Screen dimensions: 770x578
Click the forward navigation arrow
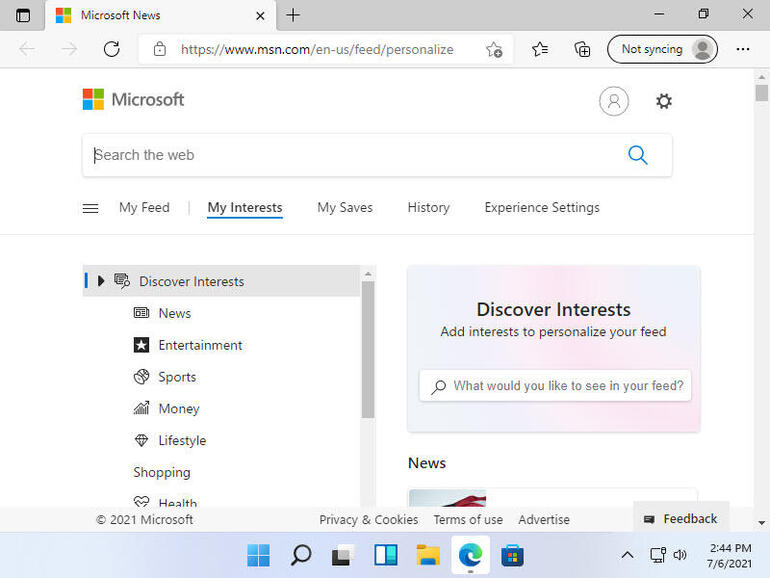(69, 49)
